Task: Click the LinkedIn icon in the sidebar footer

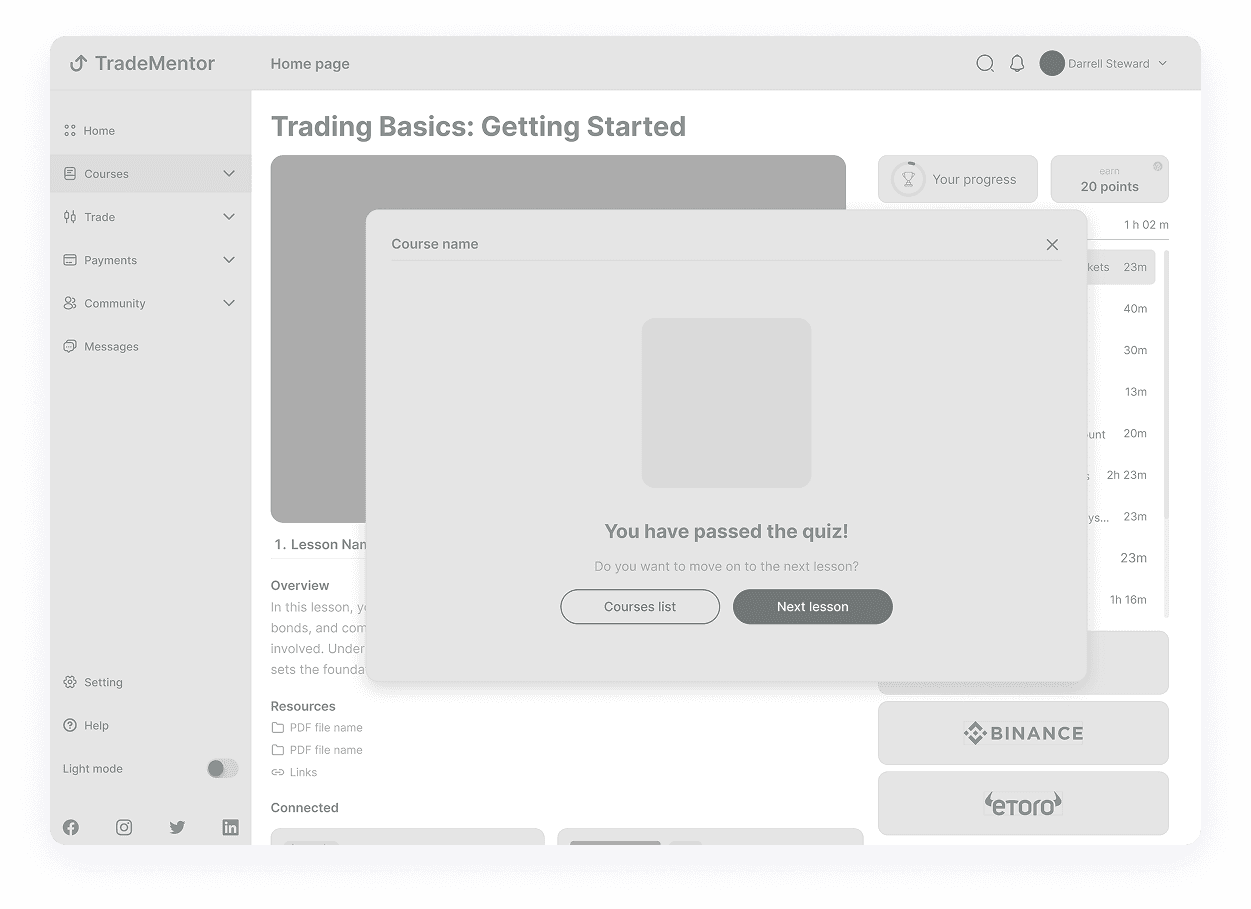Action: coord(230,827)
